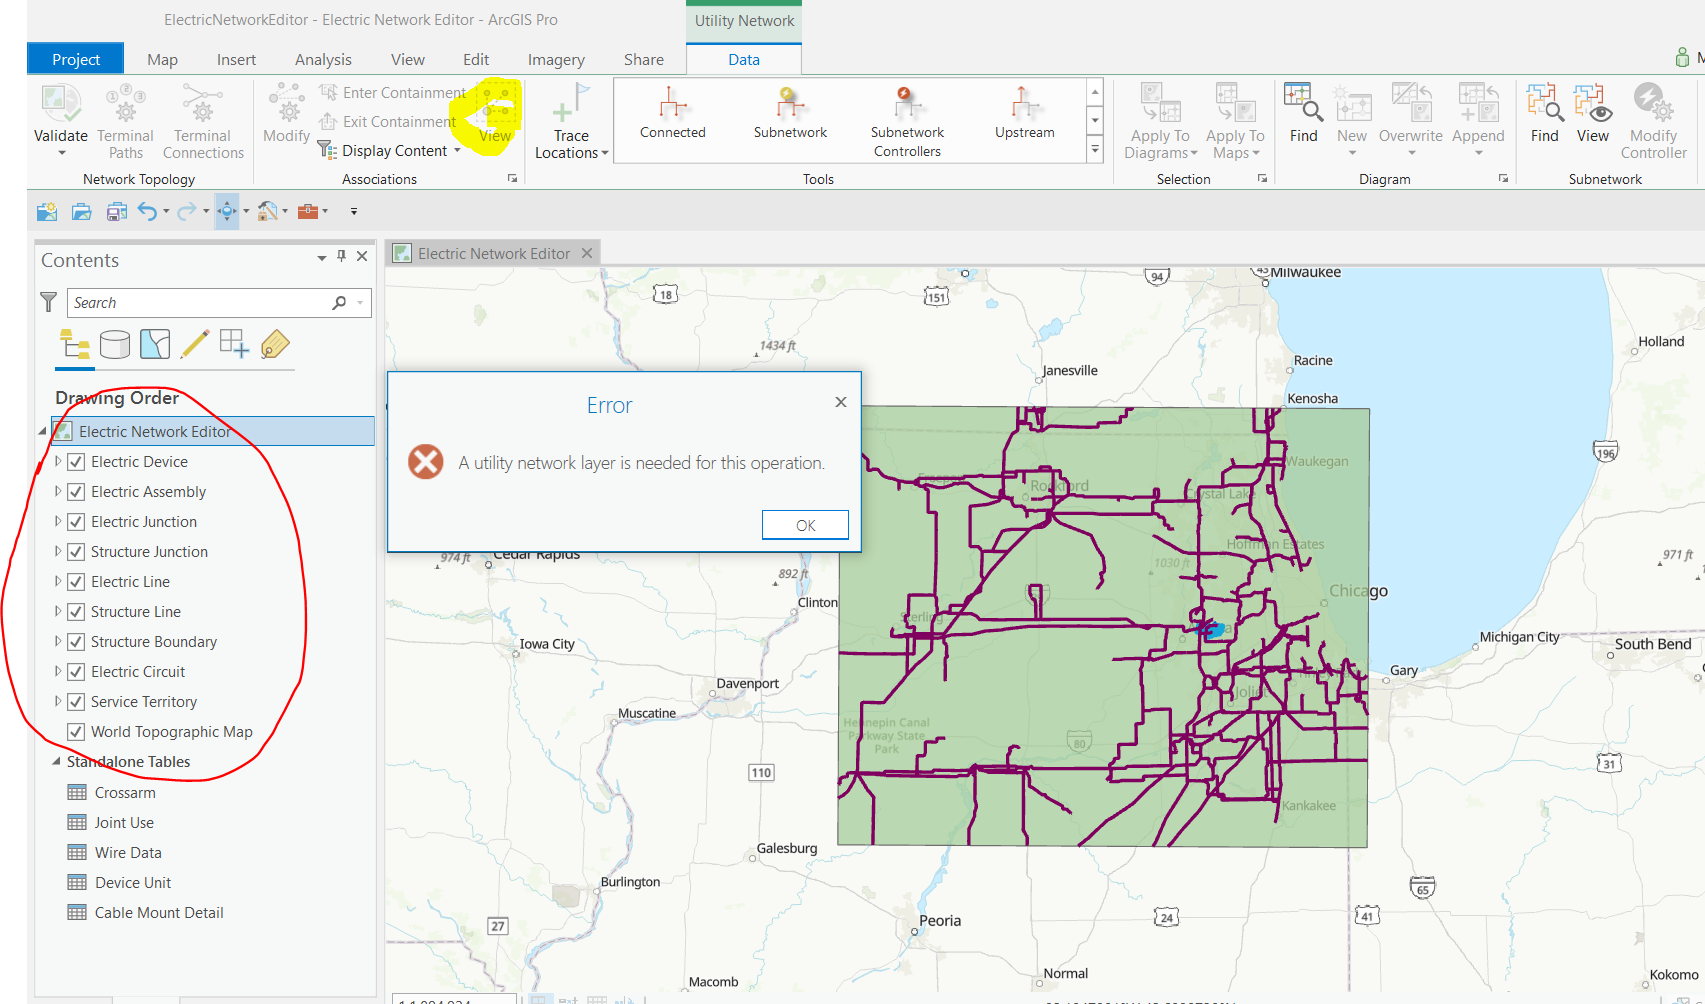Toggle visibility of Electric Junction layer

pyautogui.click(x=76, y=522)
